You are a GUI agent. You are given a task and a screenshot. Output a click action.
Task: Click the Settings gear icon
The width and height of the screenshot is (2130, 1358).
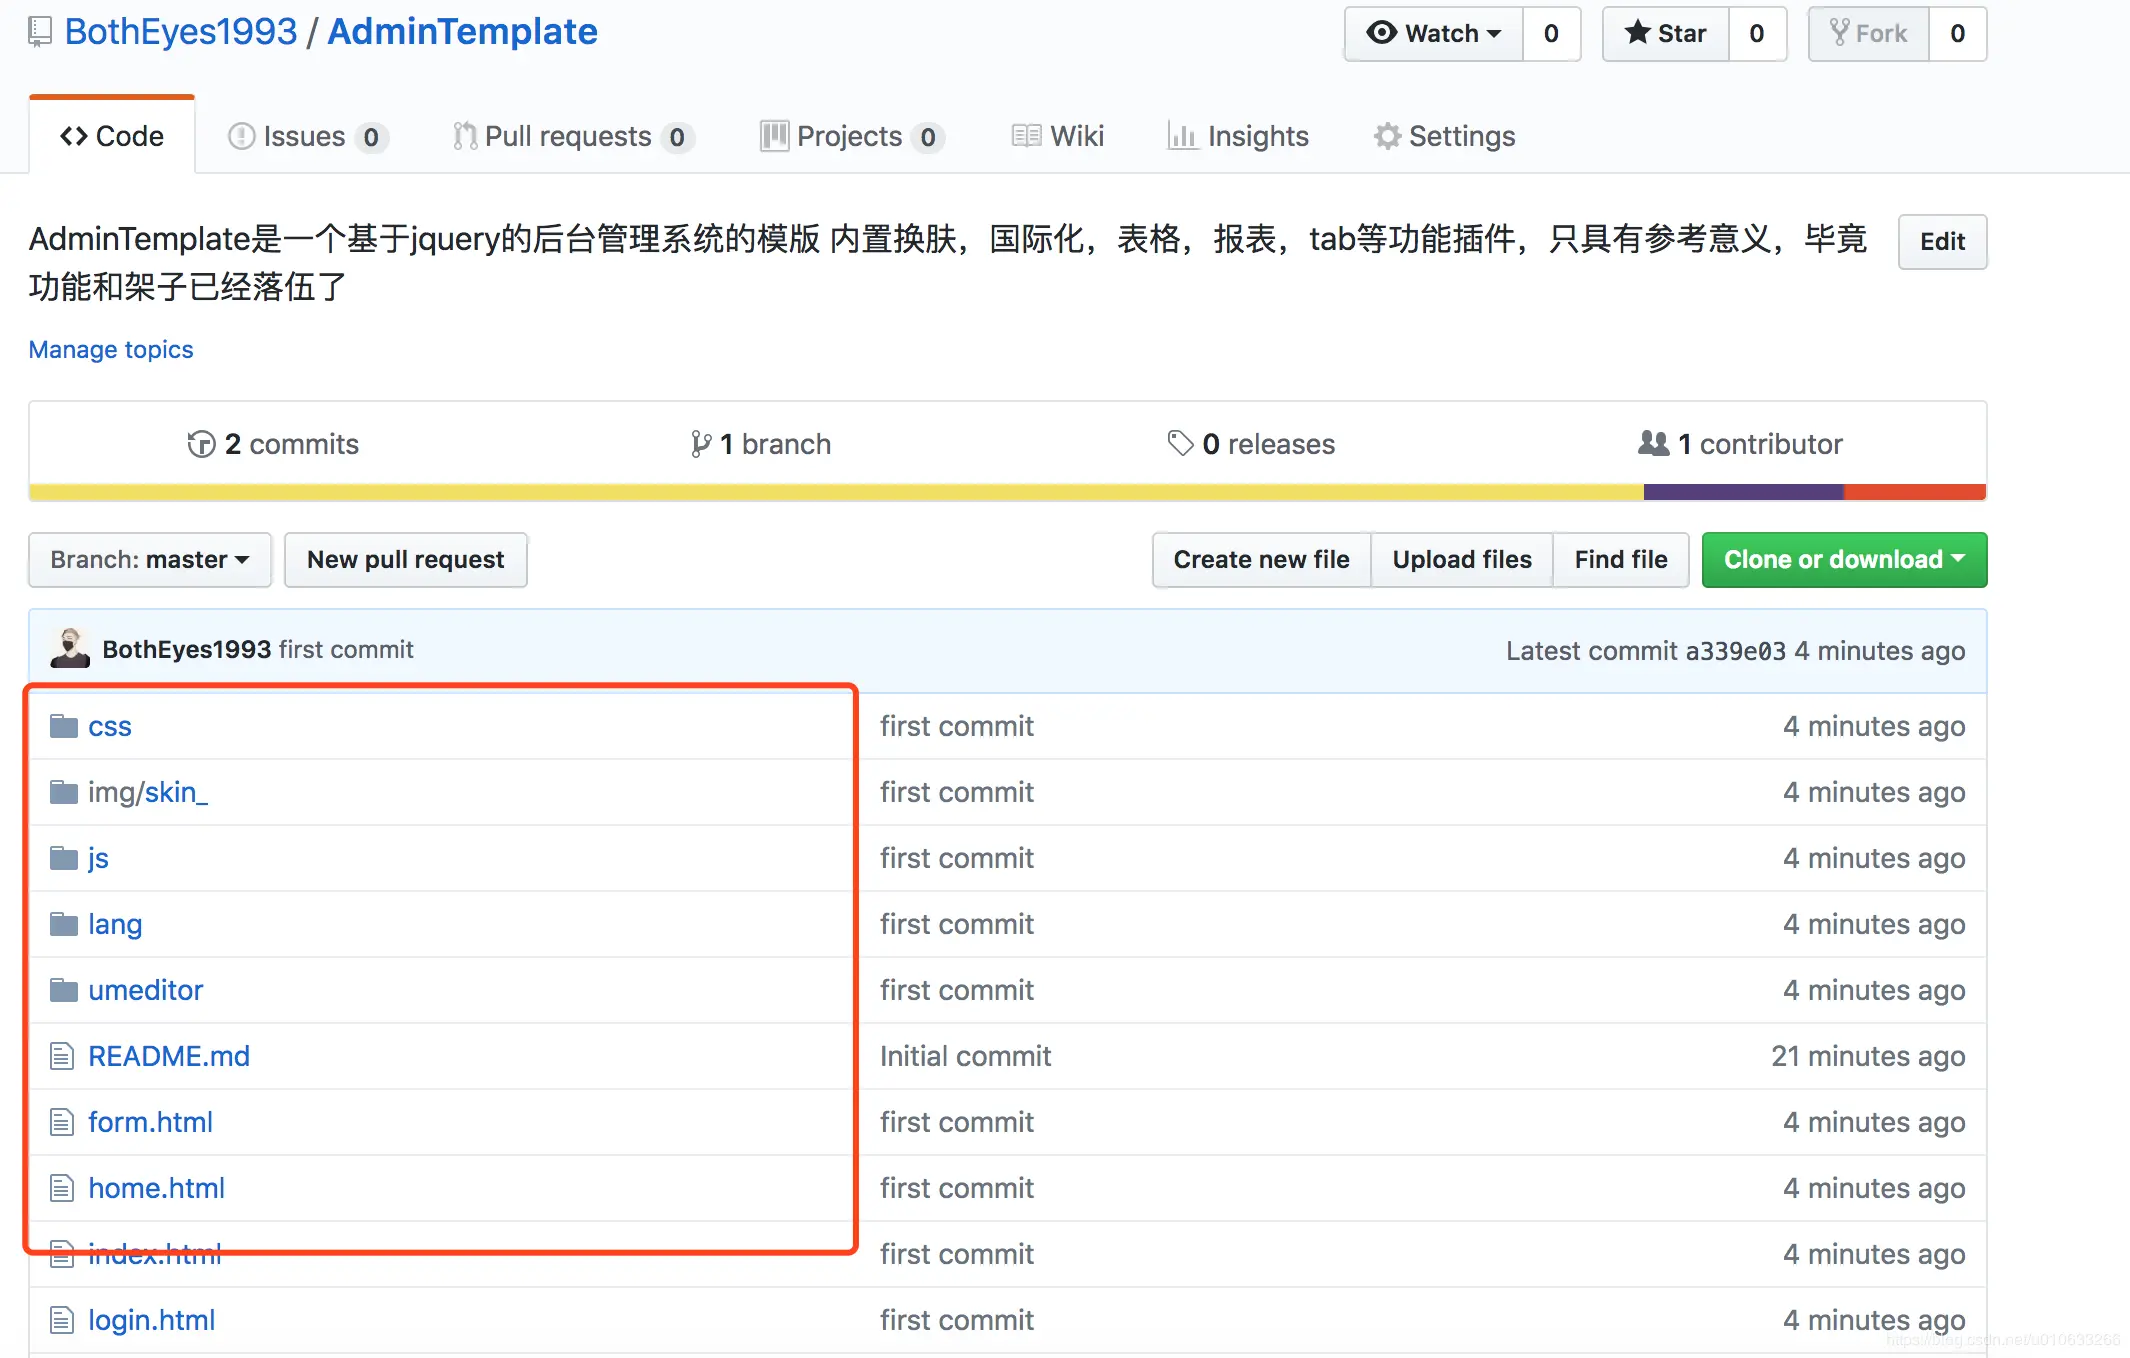click(1387, 136)
